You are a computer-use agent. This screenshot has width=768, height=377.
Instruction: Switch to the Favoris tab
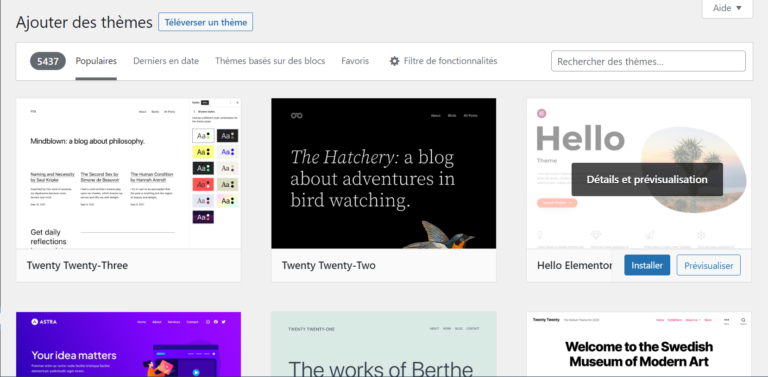(x=355, y=61)
